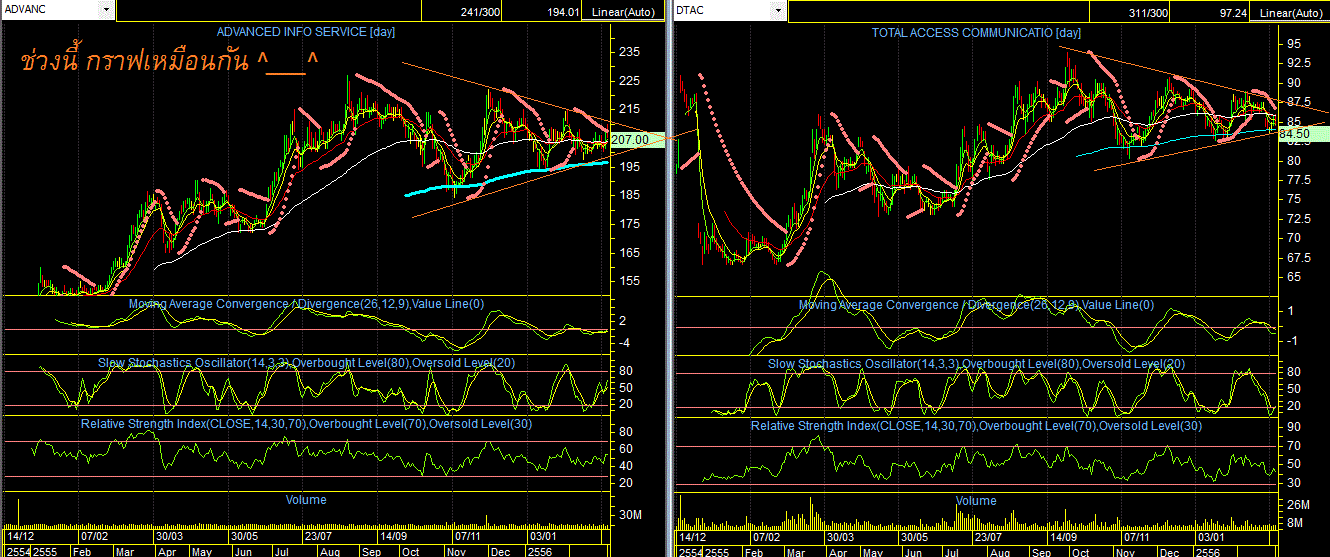Image resolution: width=1330 pixels, height=557 pixels.
Task: Select ADVANC Slow Stochastics Oscillator label
Action: [306, 362]
